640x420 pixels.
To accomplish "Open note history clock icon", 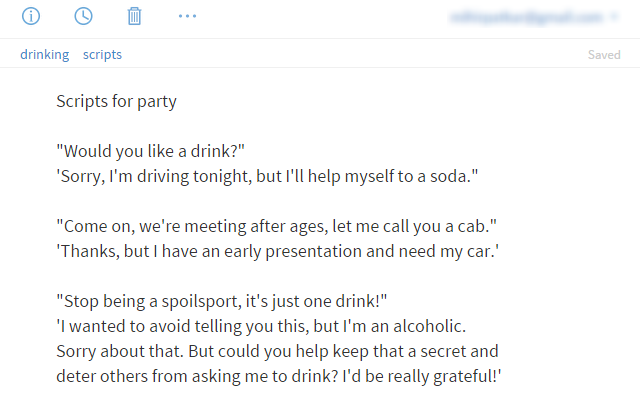I will point(83,16).
